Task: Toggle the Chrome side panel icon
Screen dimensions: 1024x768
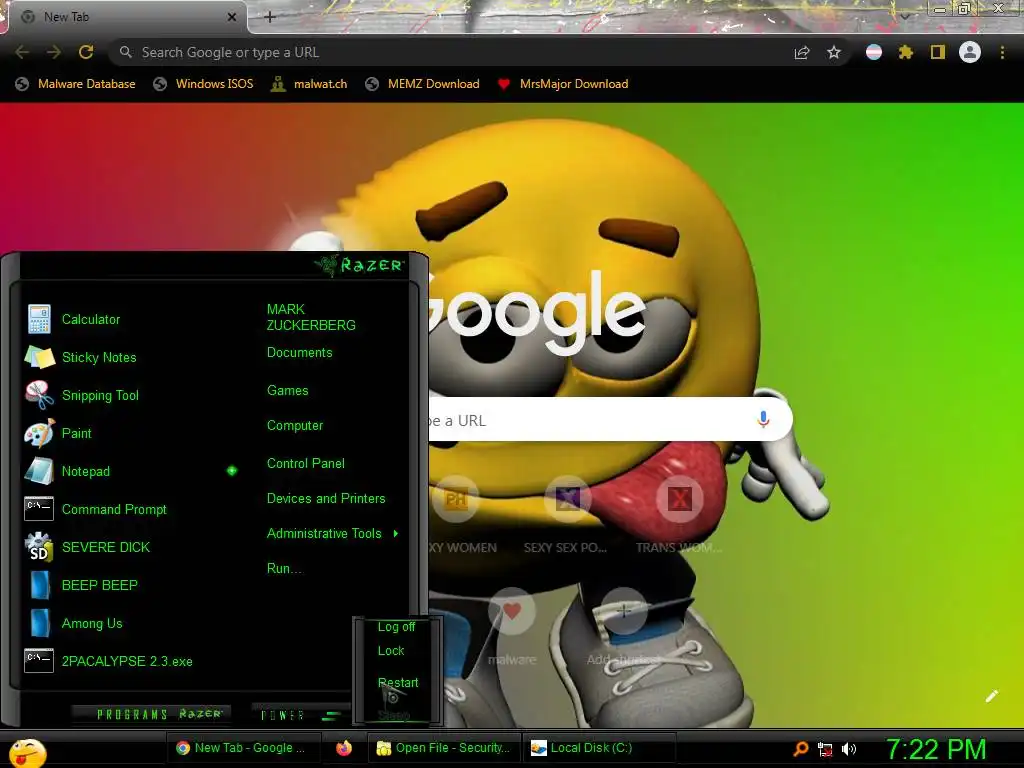Action: [938, 52]
